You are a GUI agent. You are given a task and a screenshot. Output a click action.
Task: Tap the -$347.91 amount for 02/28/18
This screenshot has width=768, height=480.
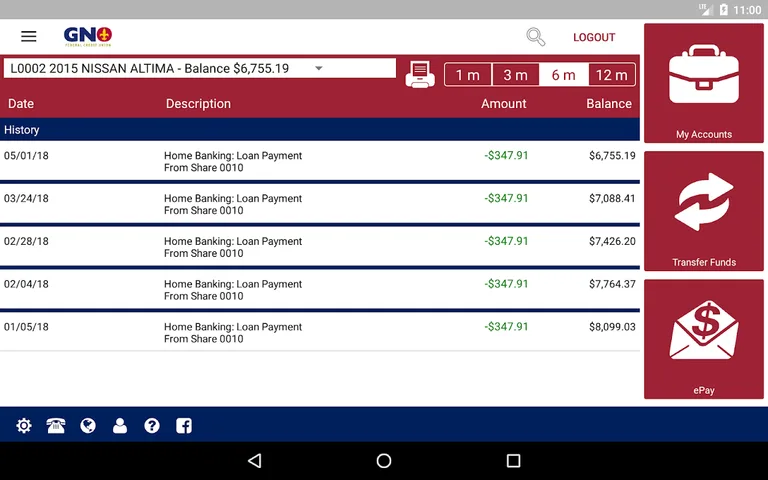point(506,241)
